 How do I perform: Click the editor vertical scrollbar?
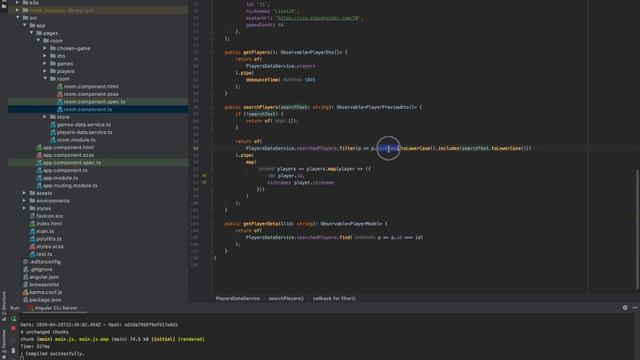point(637,230)
